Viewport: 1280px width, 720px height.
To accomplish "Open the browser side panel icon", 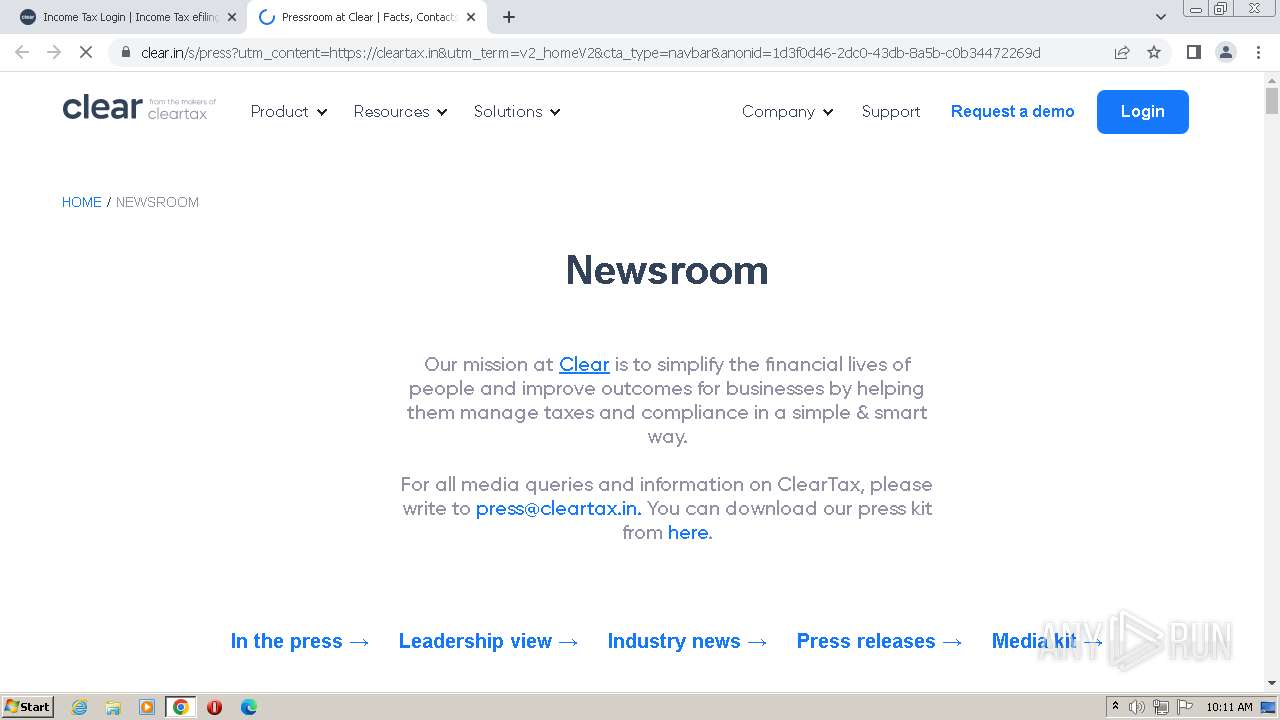I will (1193, 52).
